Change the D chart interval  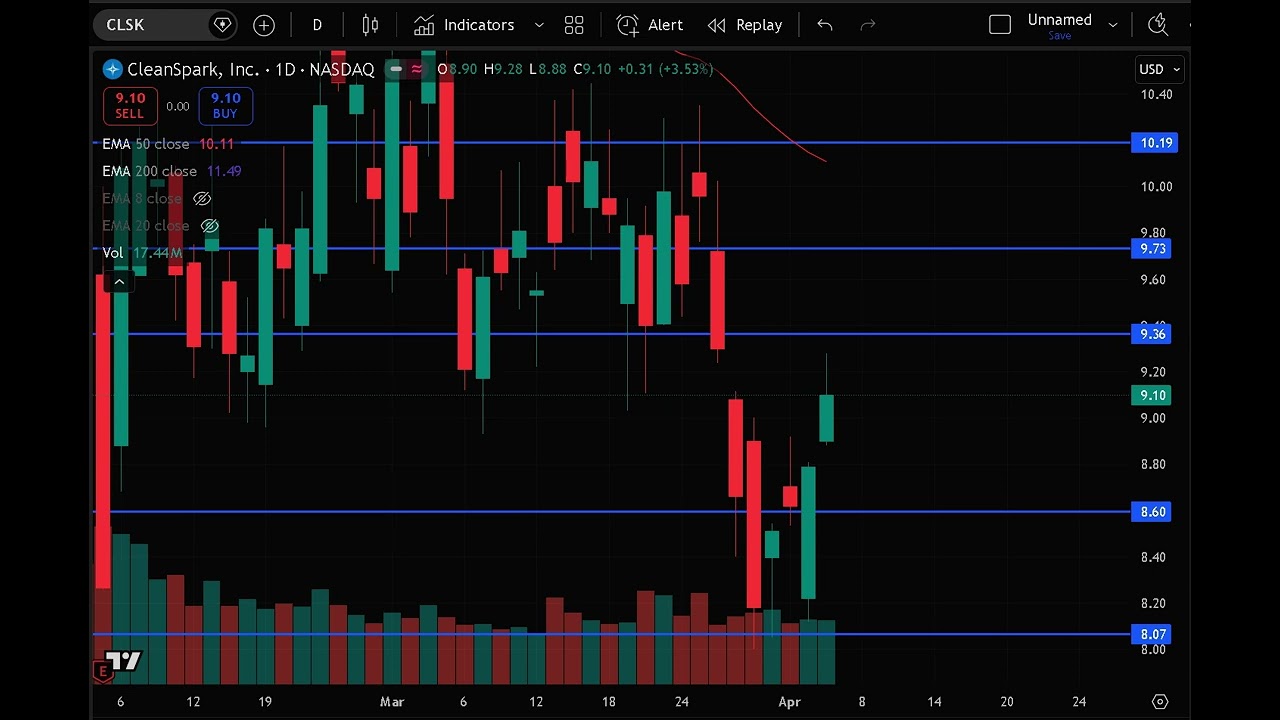[x=317, y=25]
